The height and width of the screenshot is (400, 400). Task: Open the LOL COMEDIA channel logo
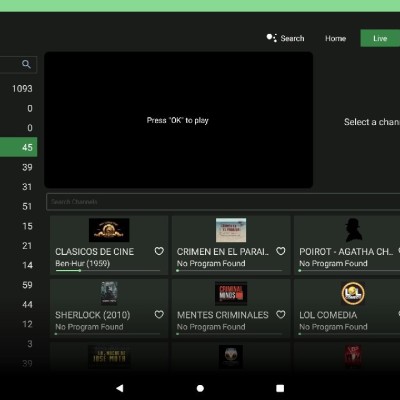[x=353, y=293]
